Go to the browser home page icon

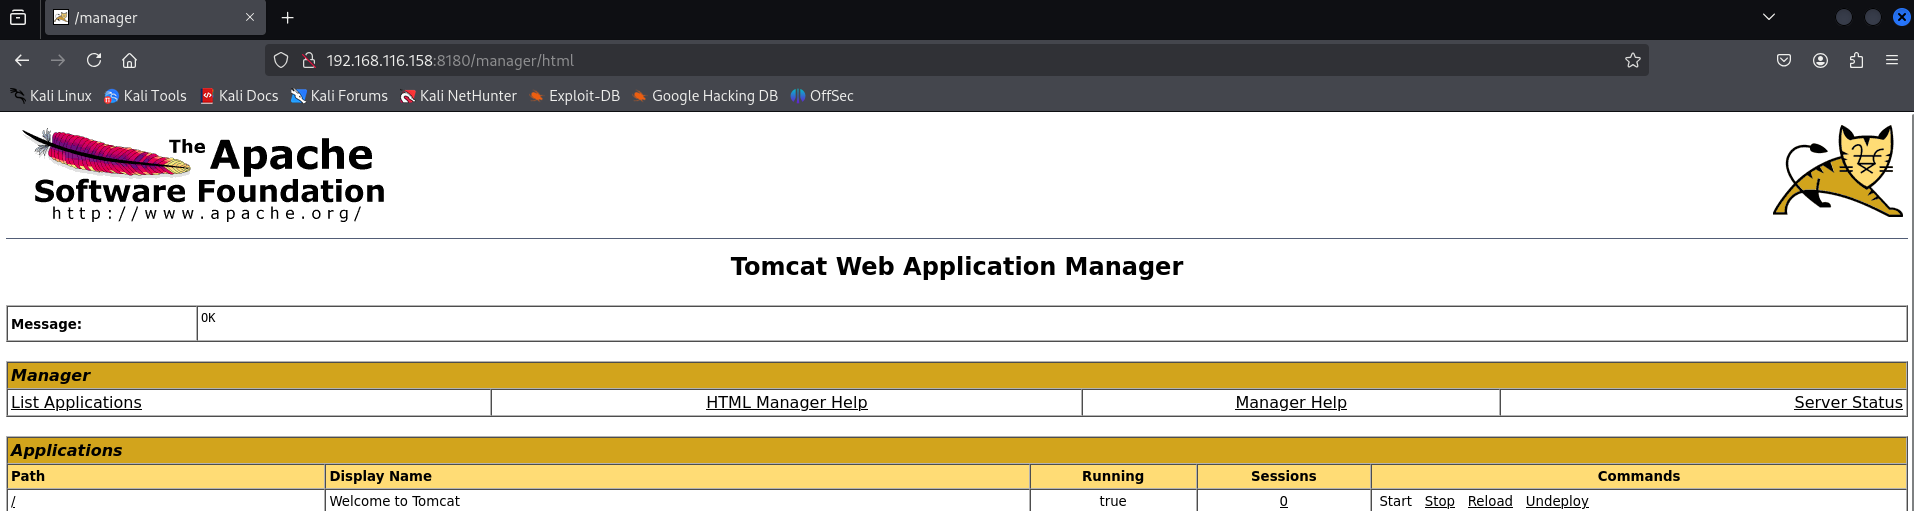click(129, 60)
